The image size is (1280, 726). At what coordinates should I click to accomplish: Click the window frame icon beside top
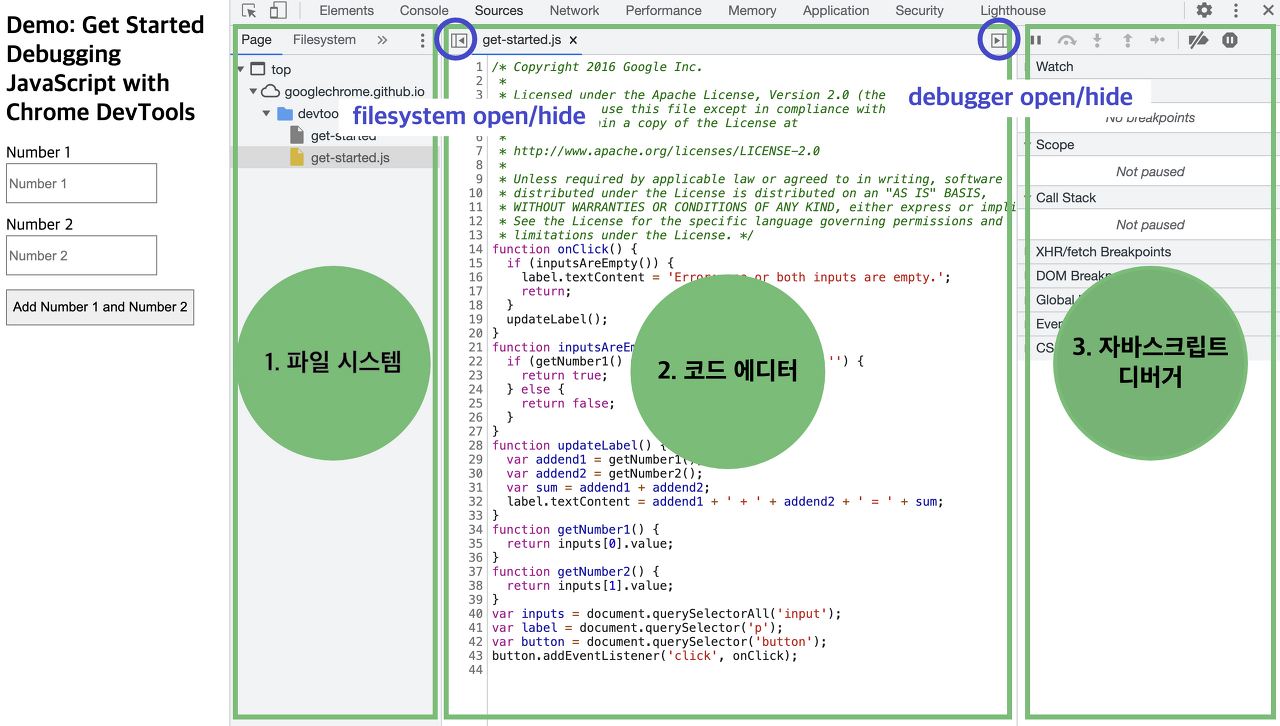click(258, 69)
